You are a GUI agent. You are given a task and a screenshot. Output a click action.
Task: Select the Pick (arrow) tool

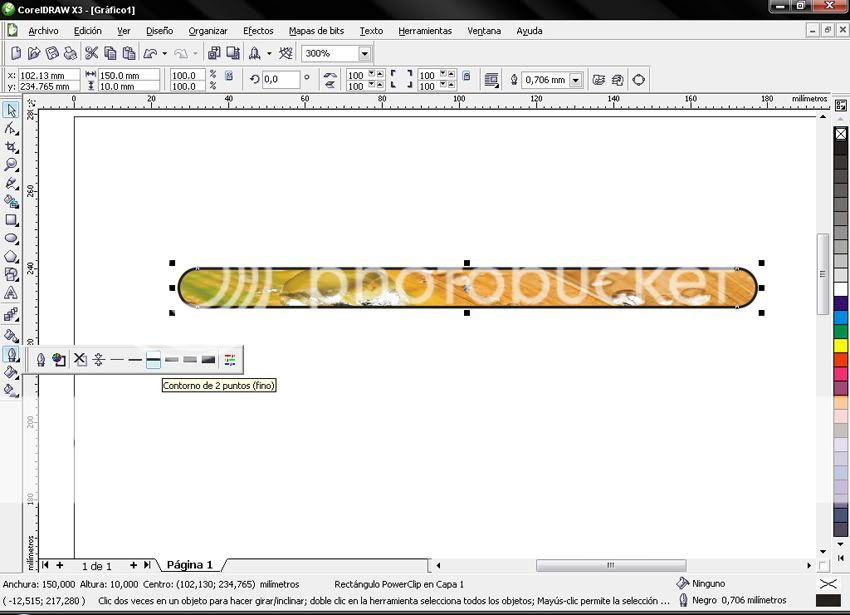coord(11,110)
